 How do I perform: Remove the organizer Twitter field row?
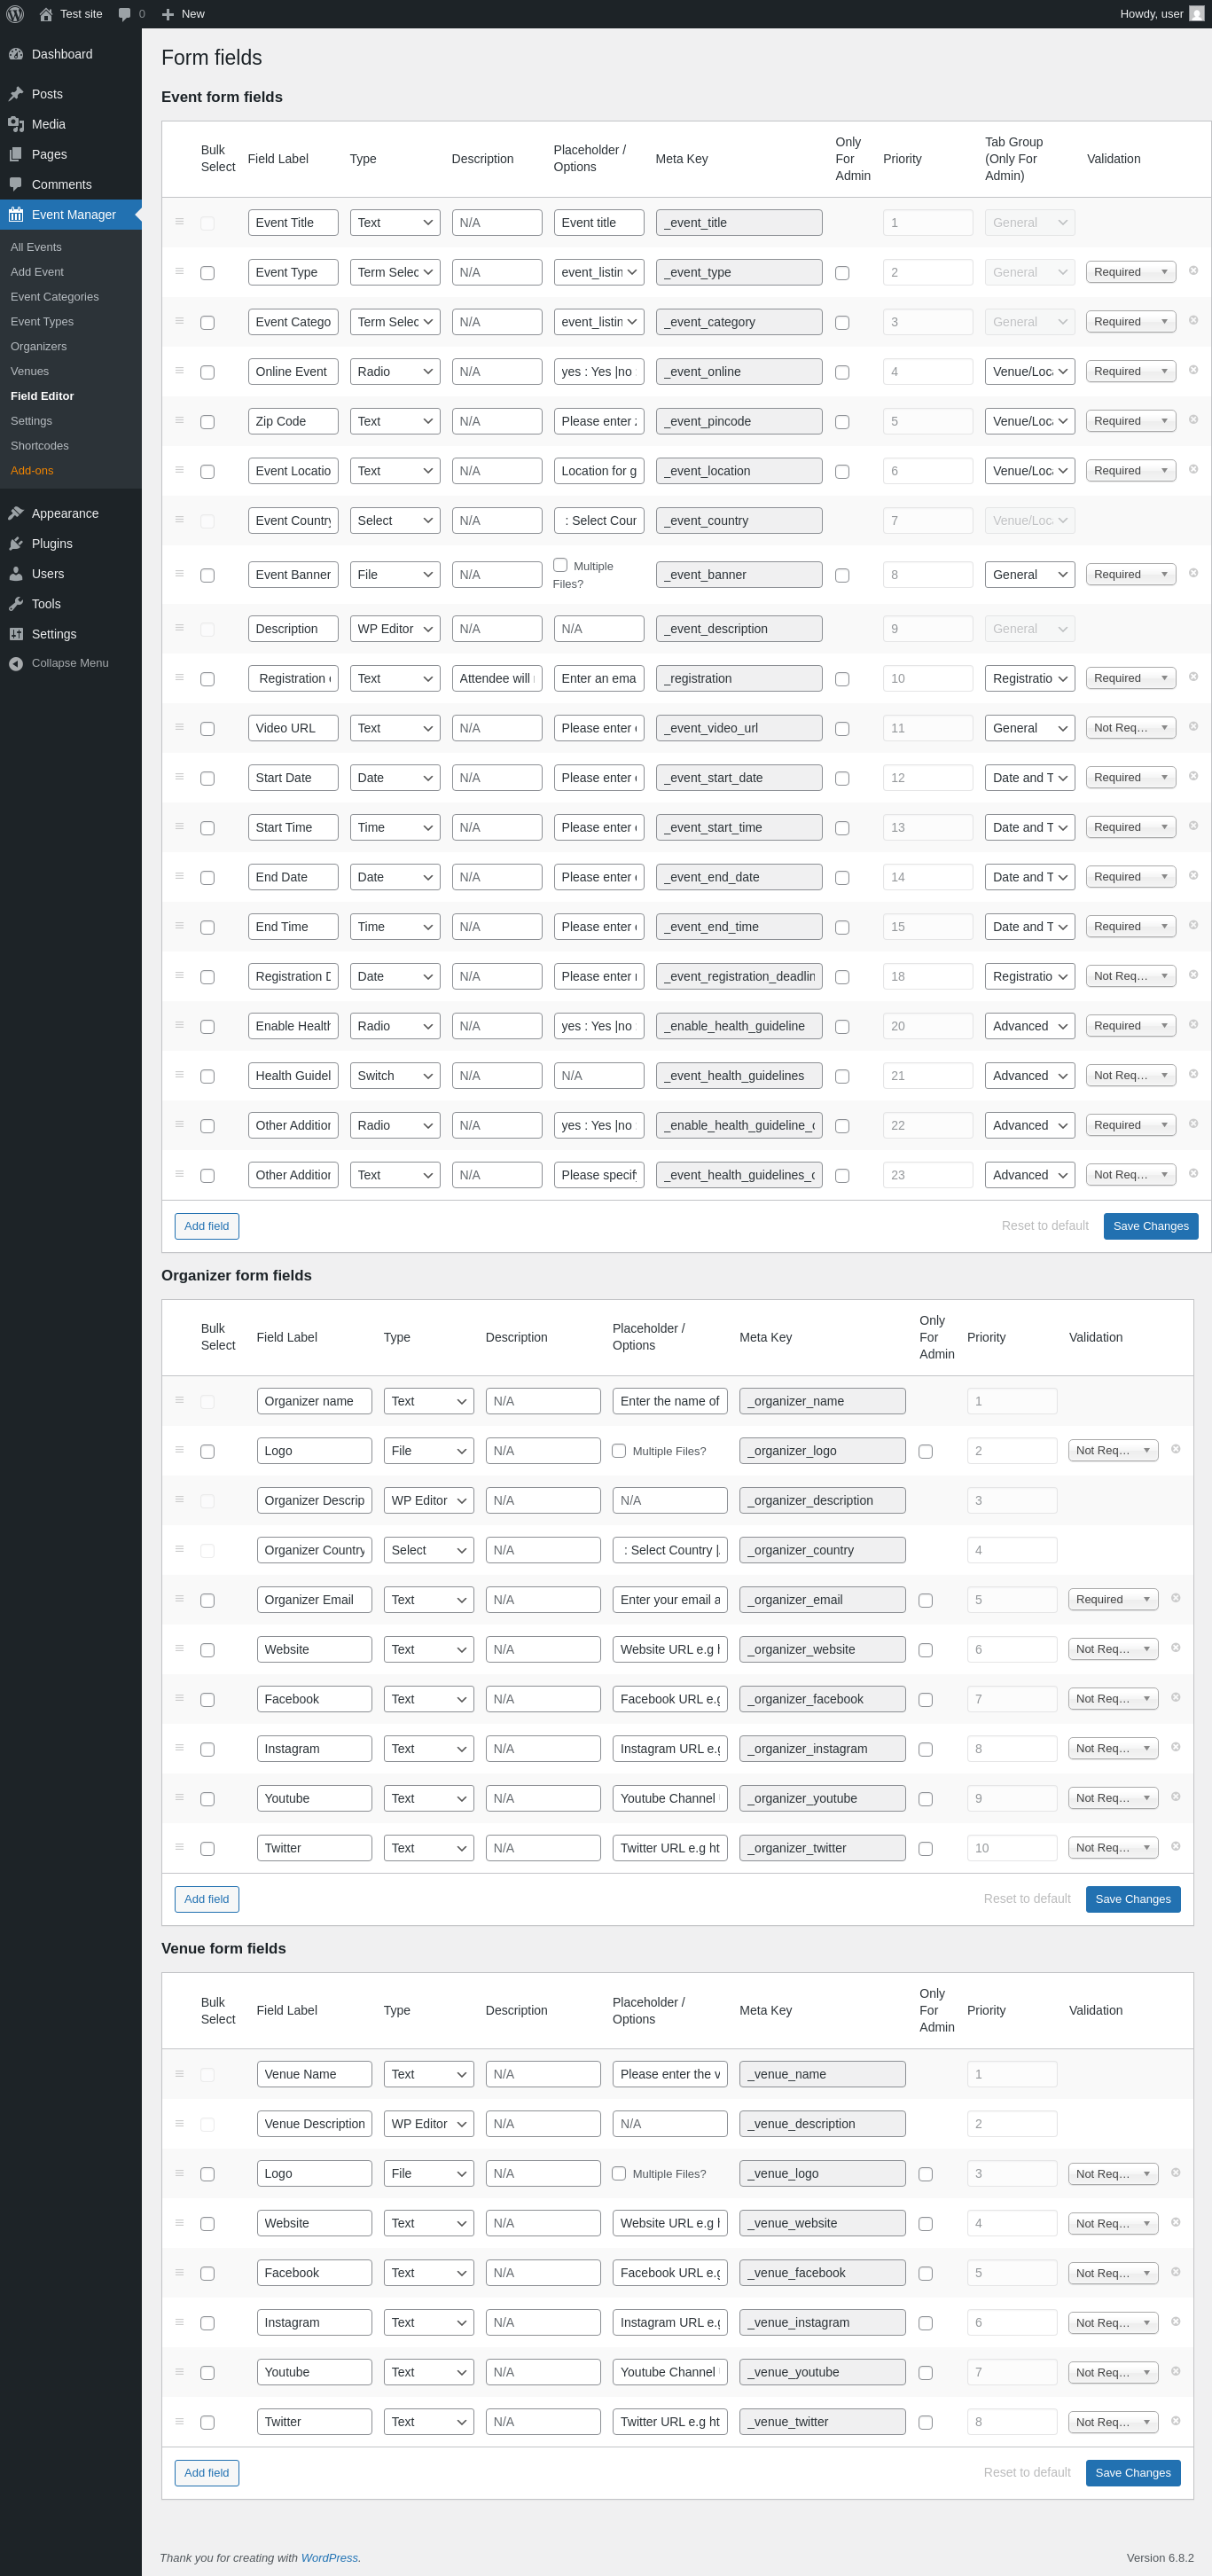(1175, 1846)
